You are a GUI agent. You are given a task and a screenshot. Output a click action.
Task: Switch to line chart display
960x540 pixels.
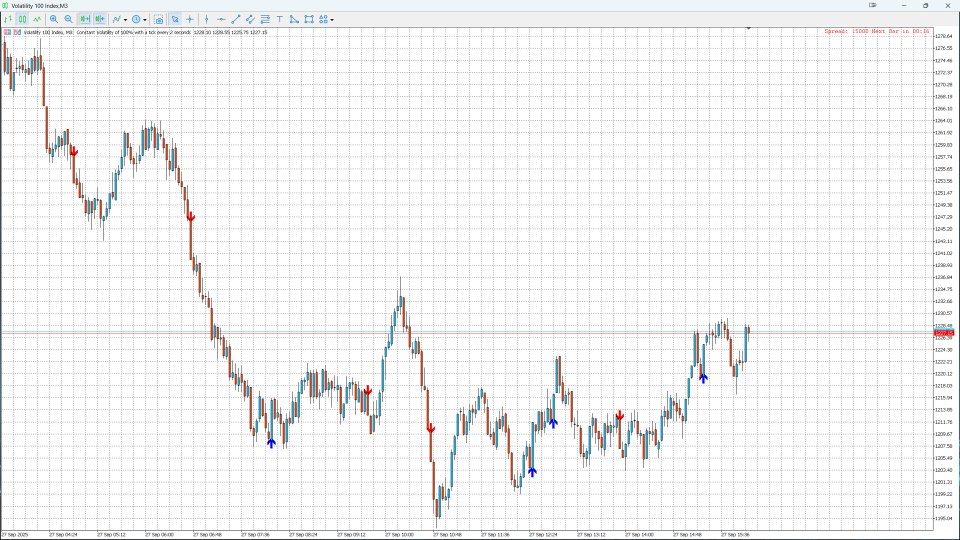[x=37, y=20]
